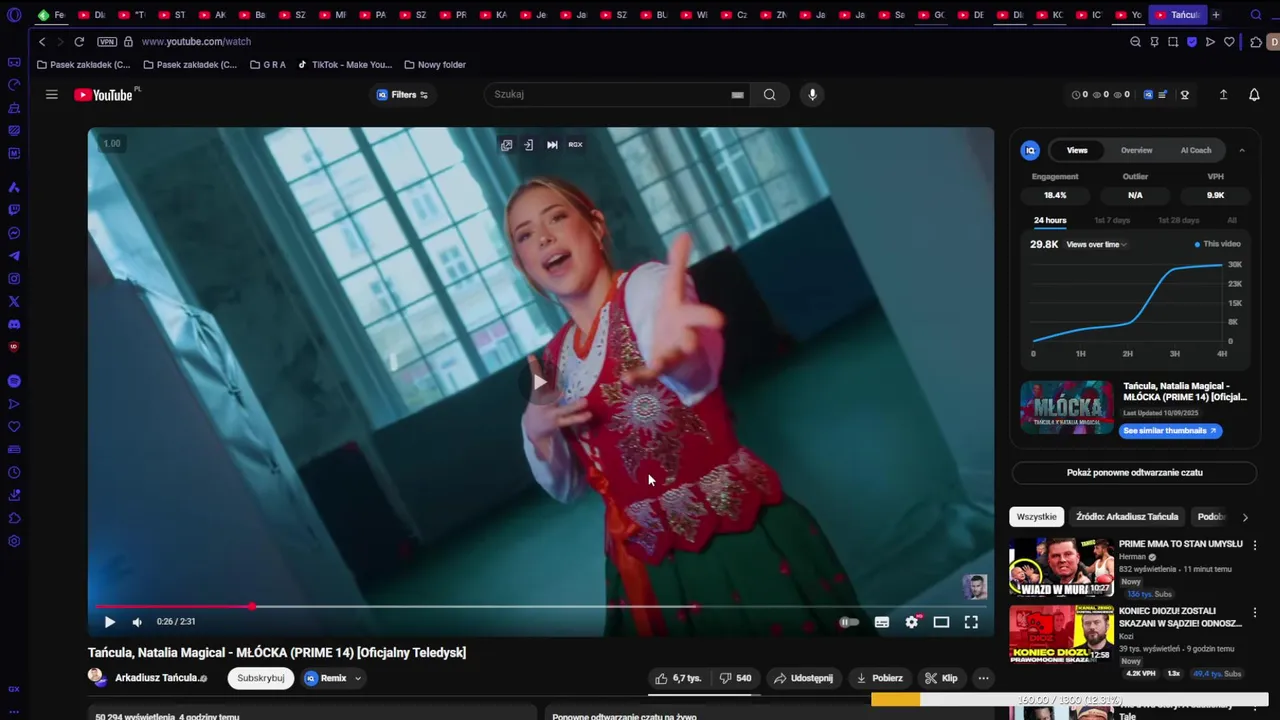Like the video (6,7 tys.)
This screenshot has width=1280, height=720.
click(x=678, y=678)
